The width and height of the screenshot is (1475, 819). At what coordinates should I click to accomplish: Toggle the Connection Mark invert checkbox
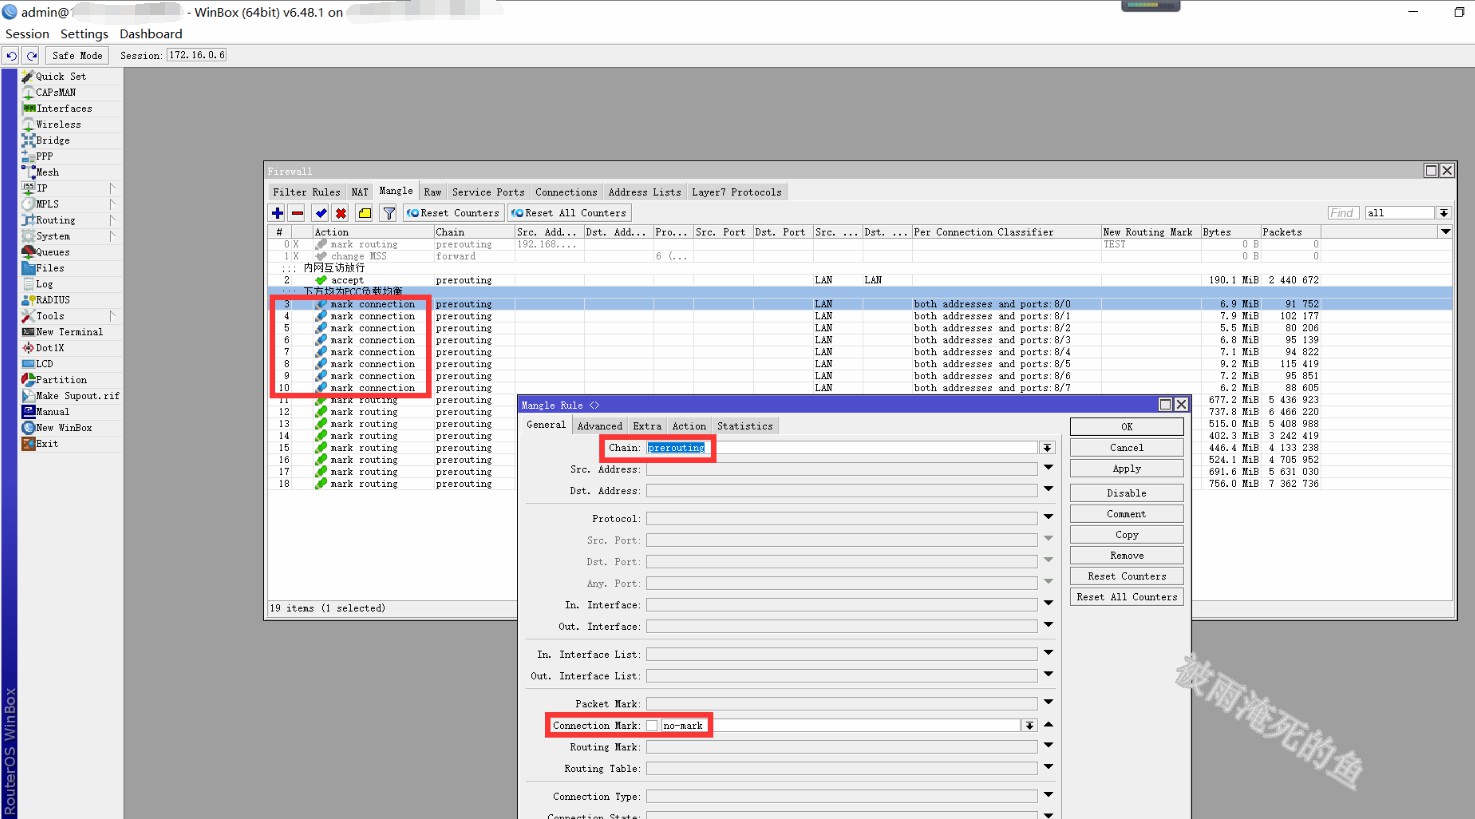tap(652, 726)
